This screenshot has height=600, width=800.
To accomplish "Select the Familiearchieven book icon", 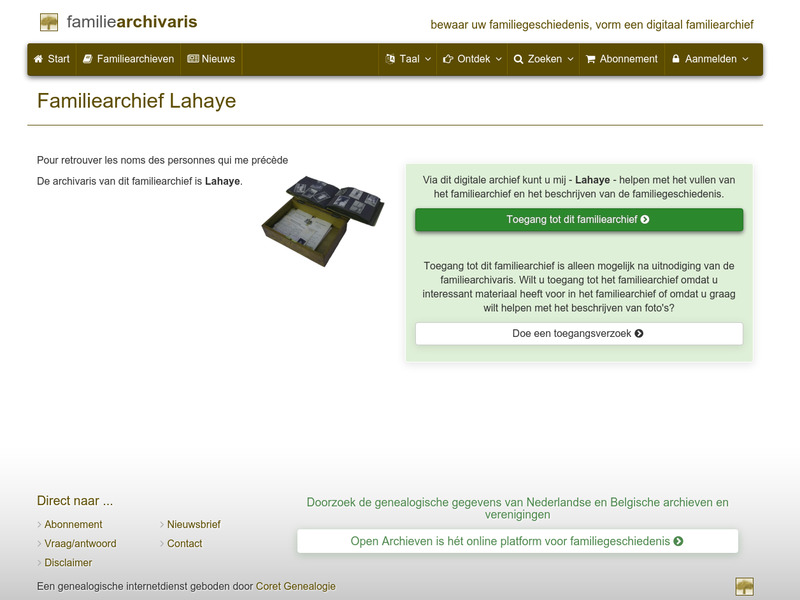I will tap(86, 59).
